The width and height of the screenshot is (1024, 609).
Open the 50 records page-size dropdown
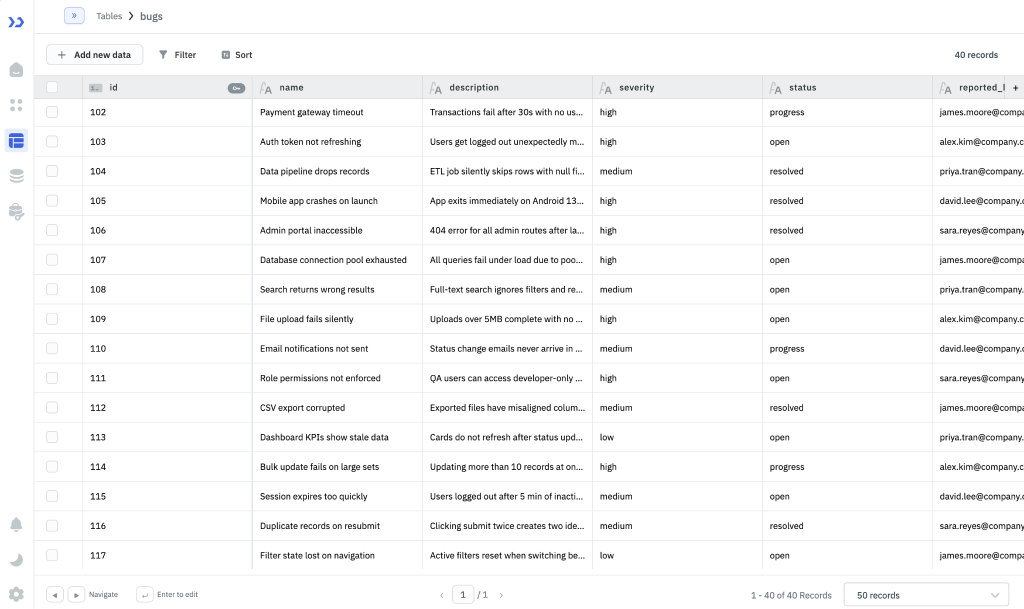tap(927, 595)
